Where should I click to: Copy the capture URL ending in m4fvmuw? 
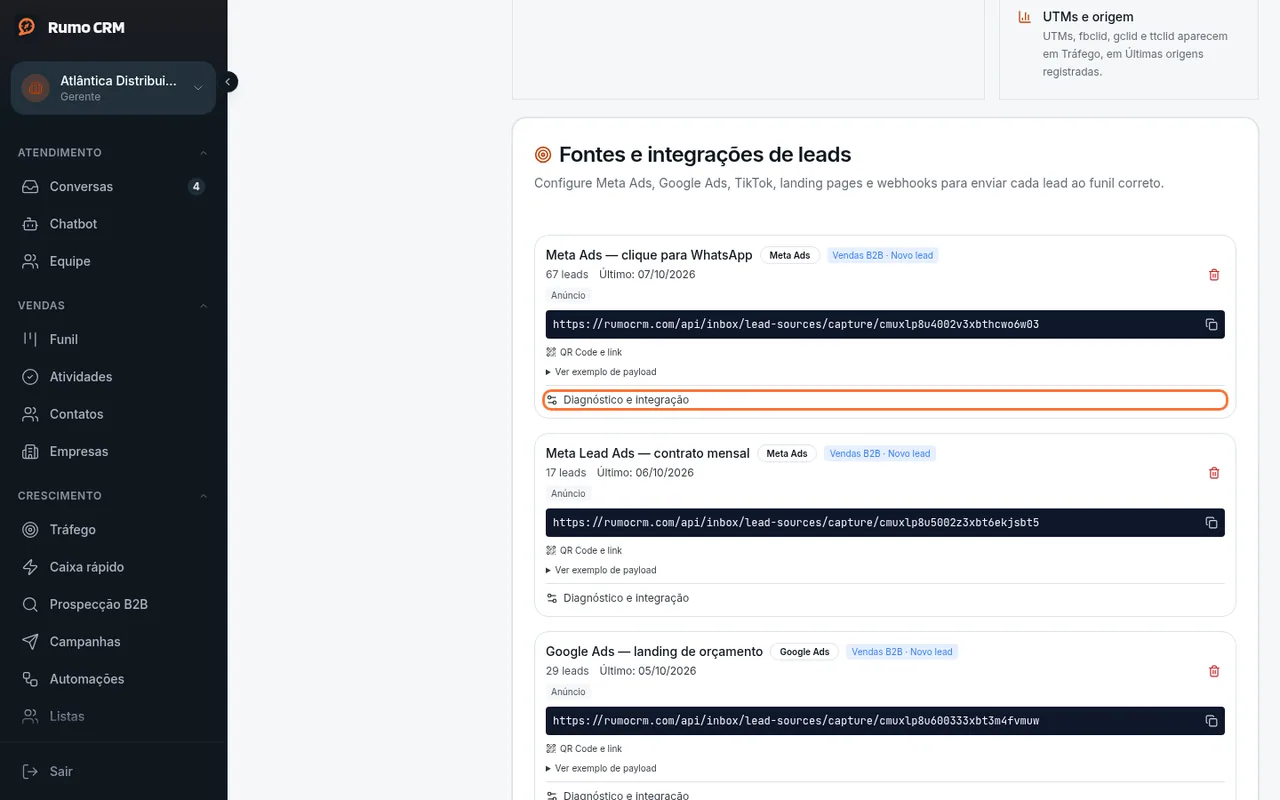1211,720
